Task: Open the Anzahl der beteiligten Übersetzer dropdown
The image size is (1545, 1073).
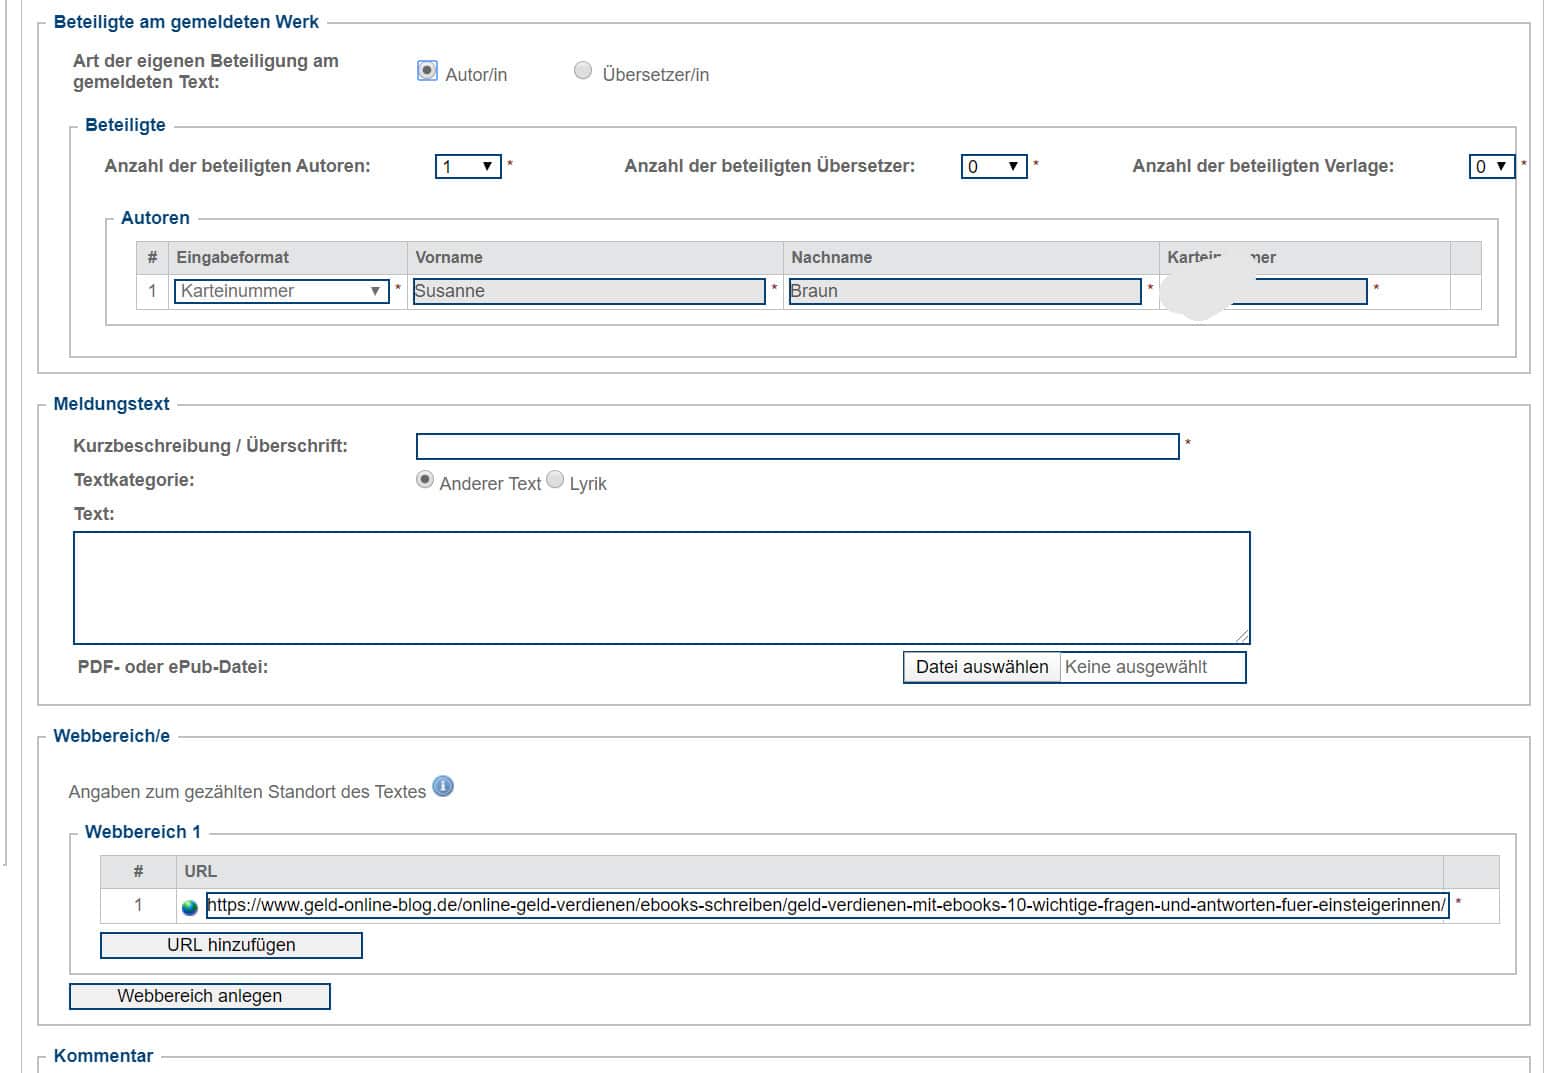Action: (x=993, y=166)
